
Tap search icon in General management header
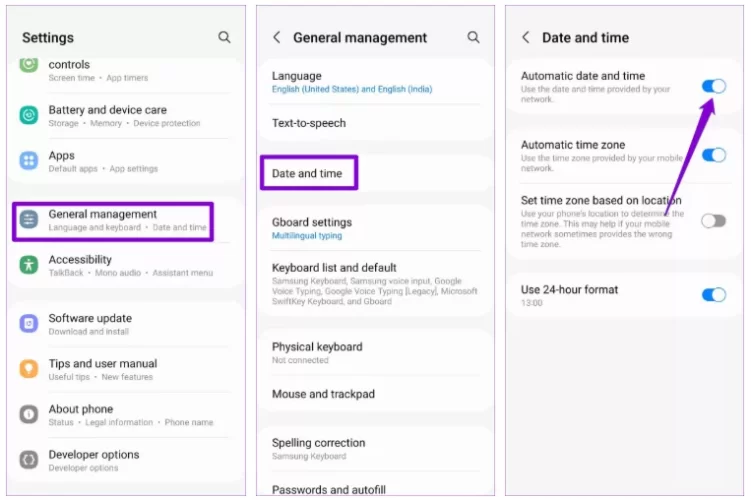click(473, 37)
